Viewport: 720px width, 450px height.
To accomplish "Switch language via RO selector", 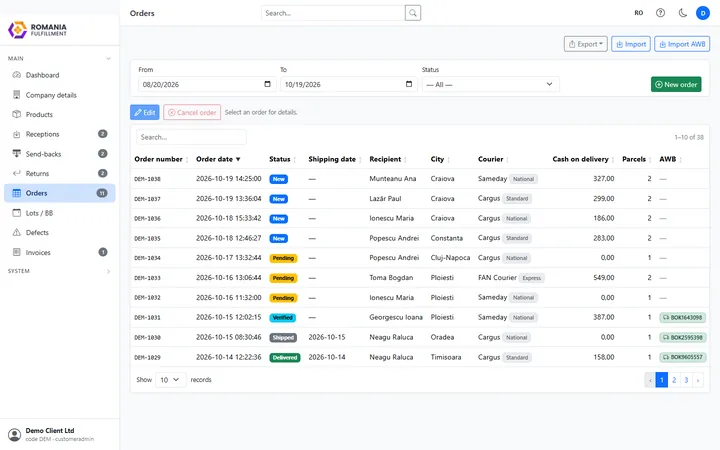I will click(x=639, y=13).
